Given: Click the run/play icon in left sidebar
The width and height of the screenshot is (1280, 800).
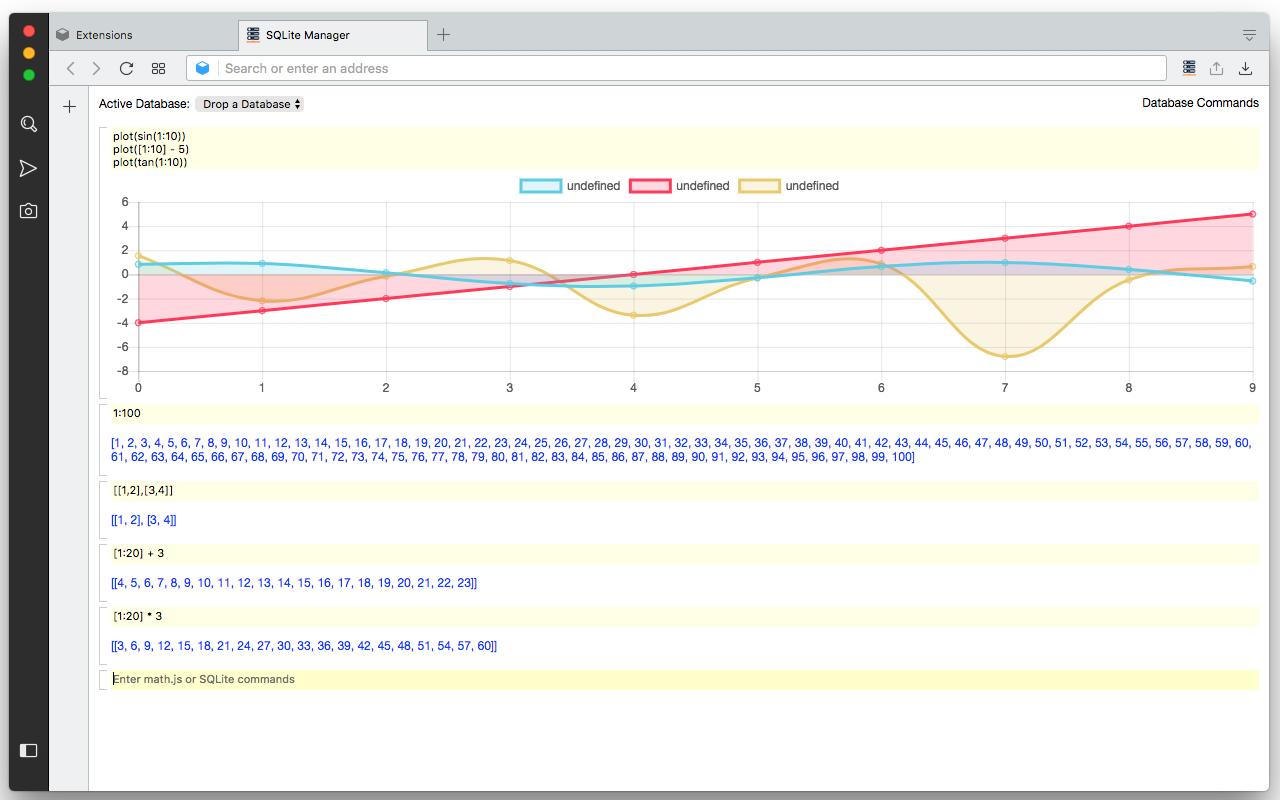Looking at the screenshot, I should pos(28,168).
